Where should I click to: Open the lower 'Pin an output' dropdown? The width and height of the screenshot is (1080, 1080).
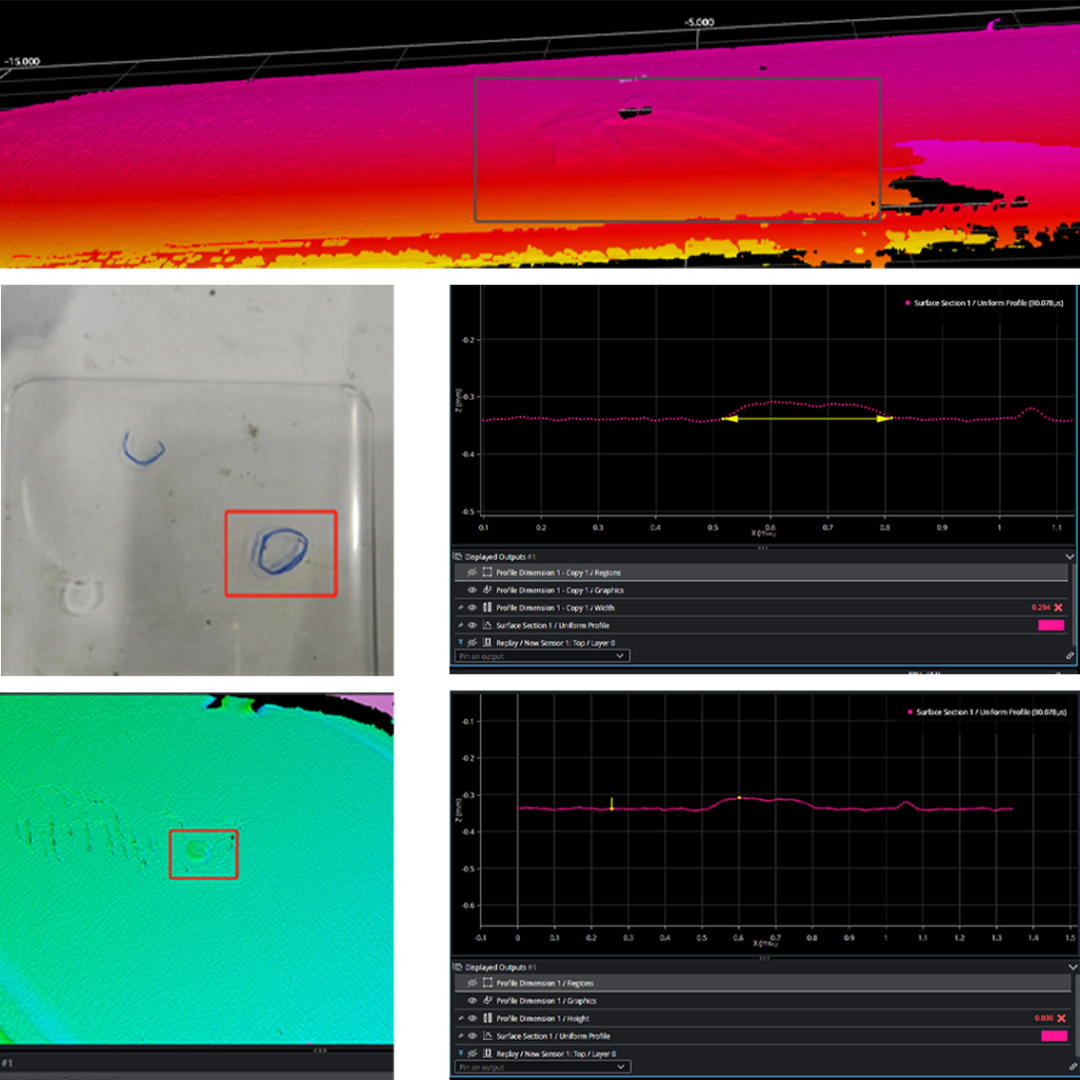tap(541, 1067)
